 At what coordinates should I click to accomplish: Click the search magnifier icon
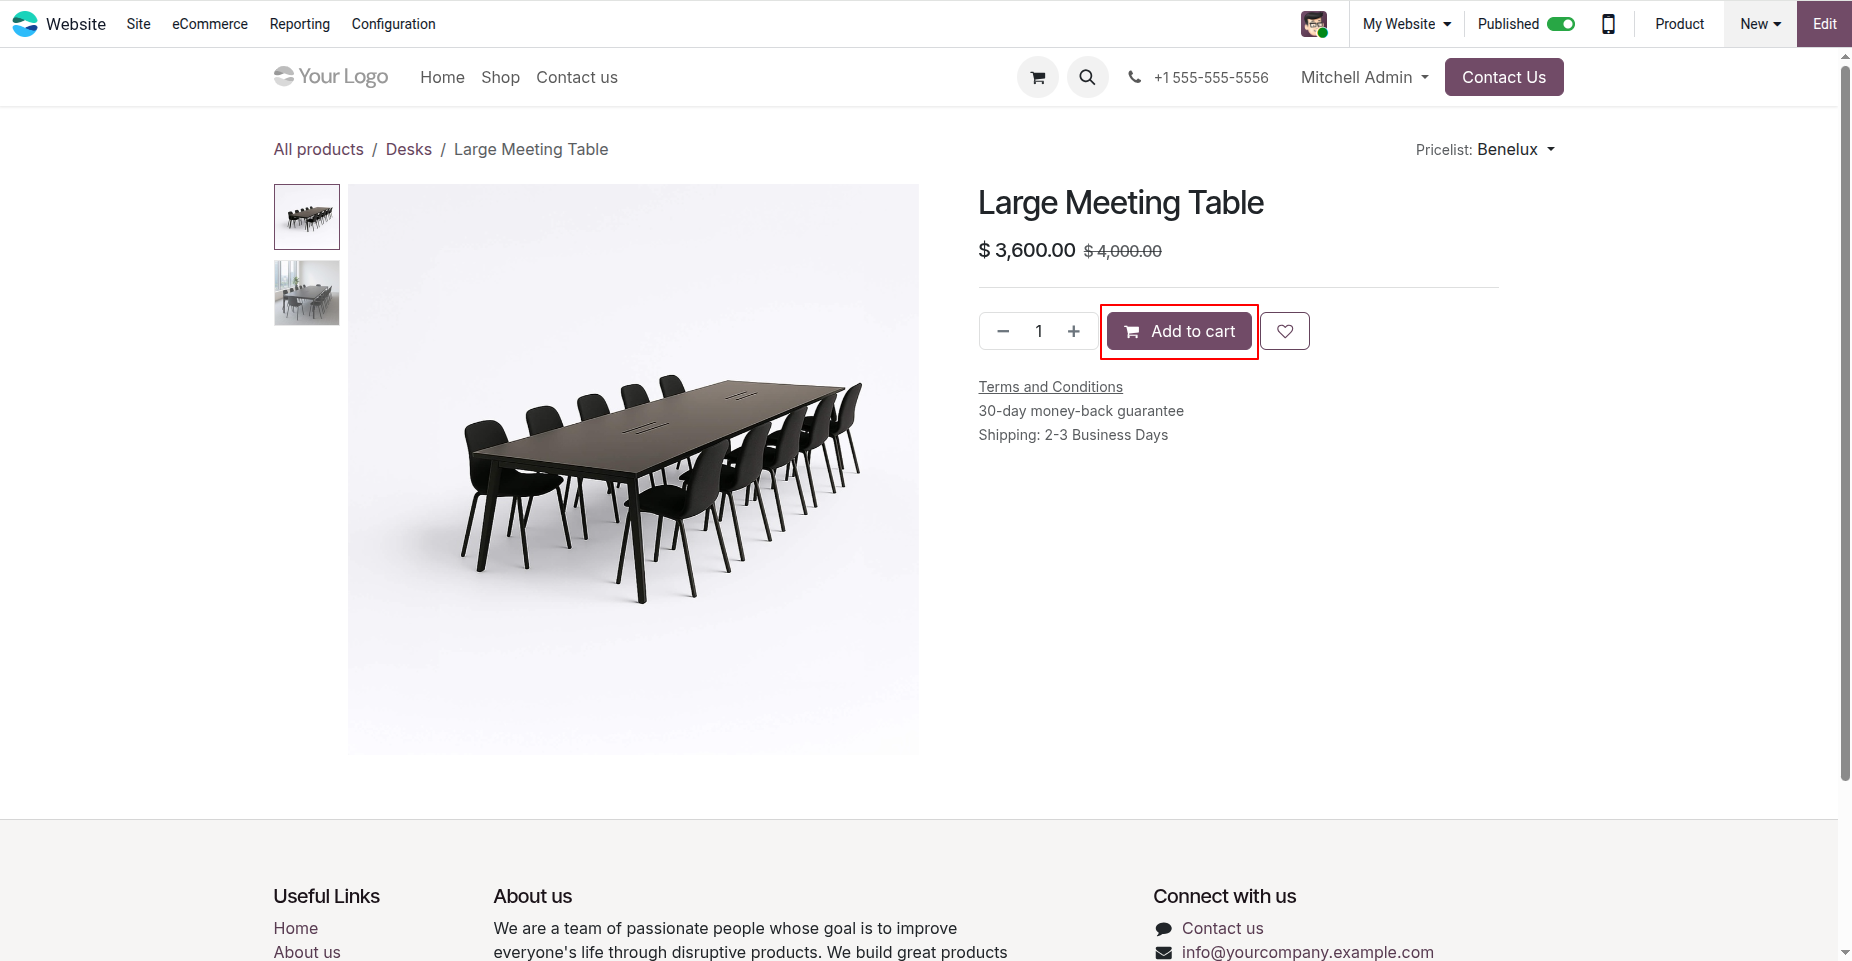tap(1087, 77)
